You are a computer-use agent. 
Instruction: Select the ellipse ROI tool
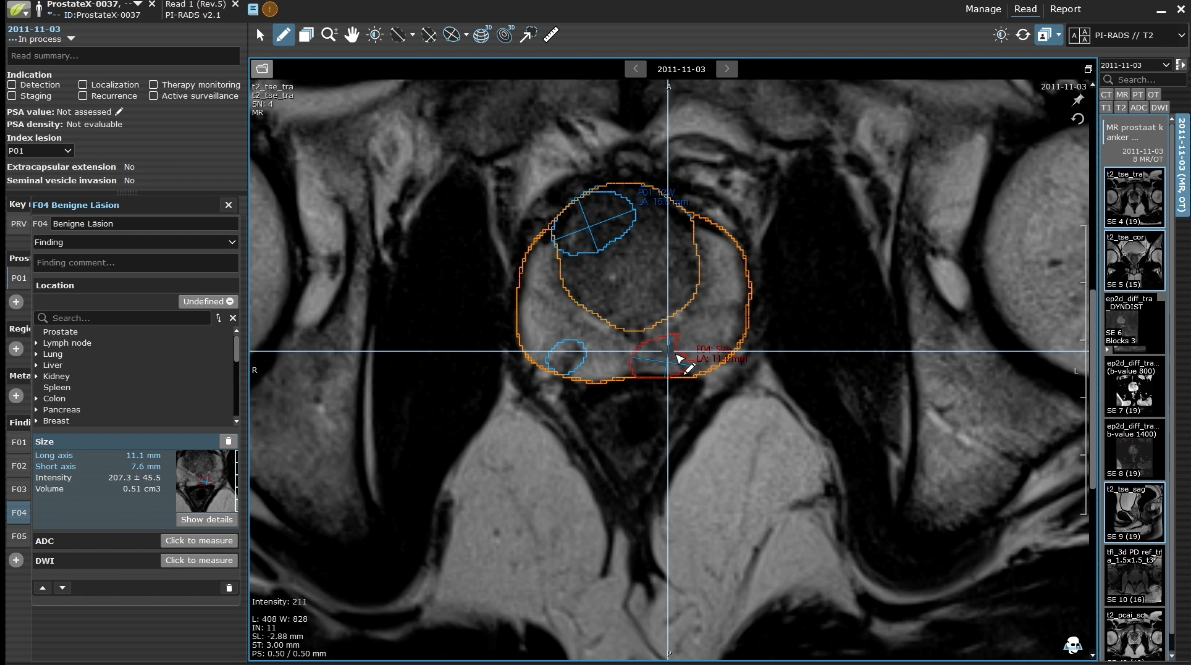coord(451,35)
